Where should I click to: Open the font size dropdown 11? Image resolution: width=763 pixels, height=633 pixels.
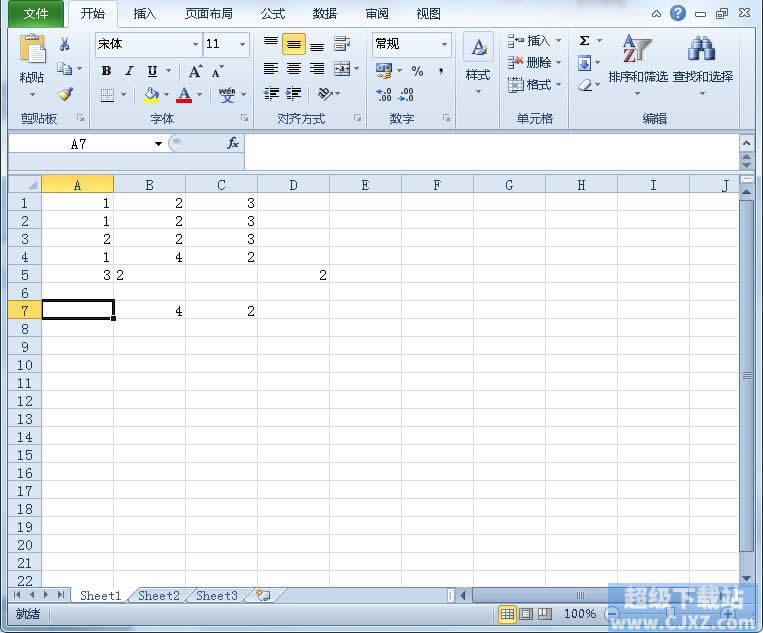pyautogui.click(x=242, y=44)
